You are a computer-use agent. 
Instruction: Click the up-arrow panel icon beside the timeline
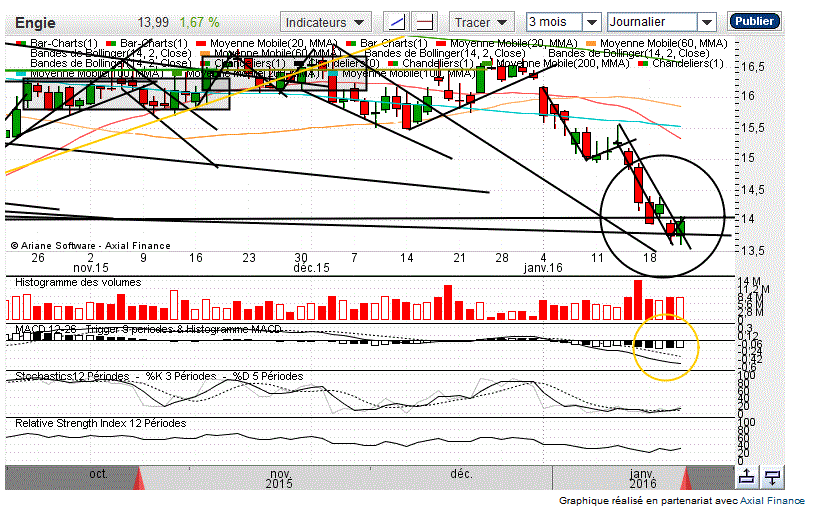[747, 477]
